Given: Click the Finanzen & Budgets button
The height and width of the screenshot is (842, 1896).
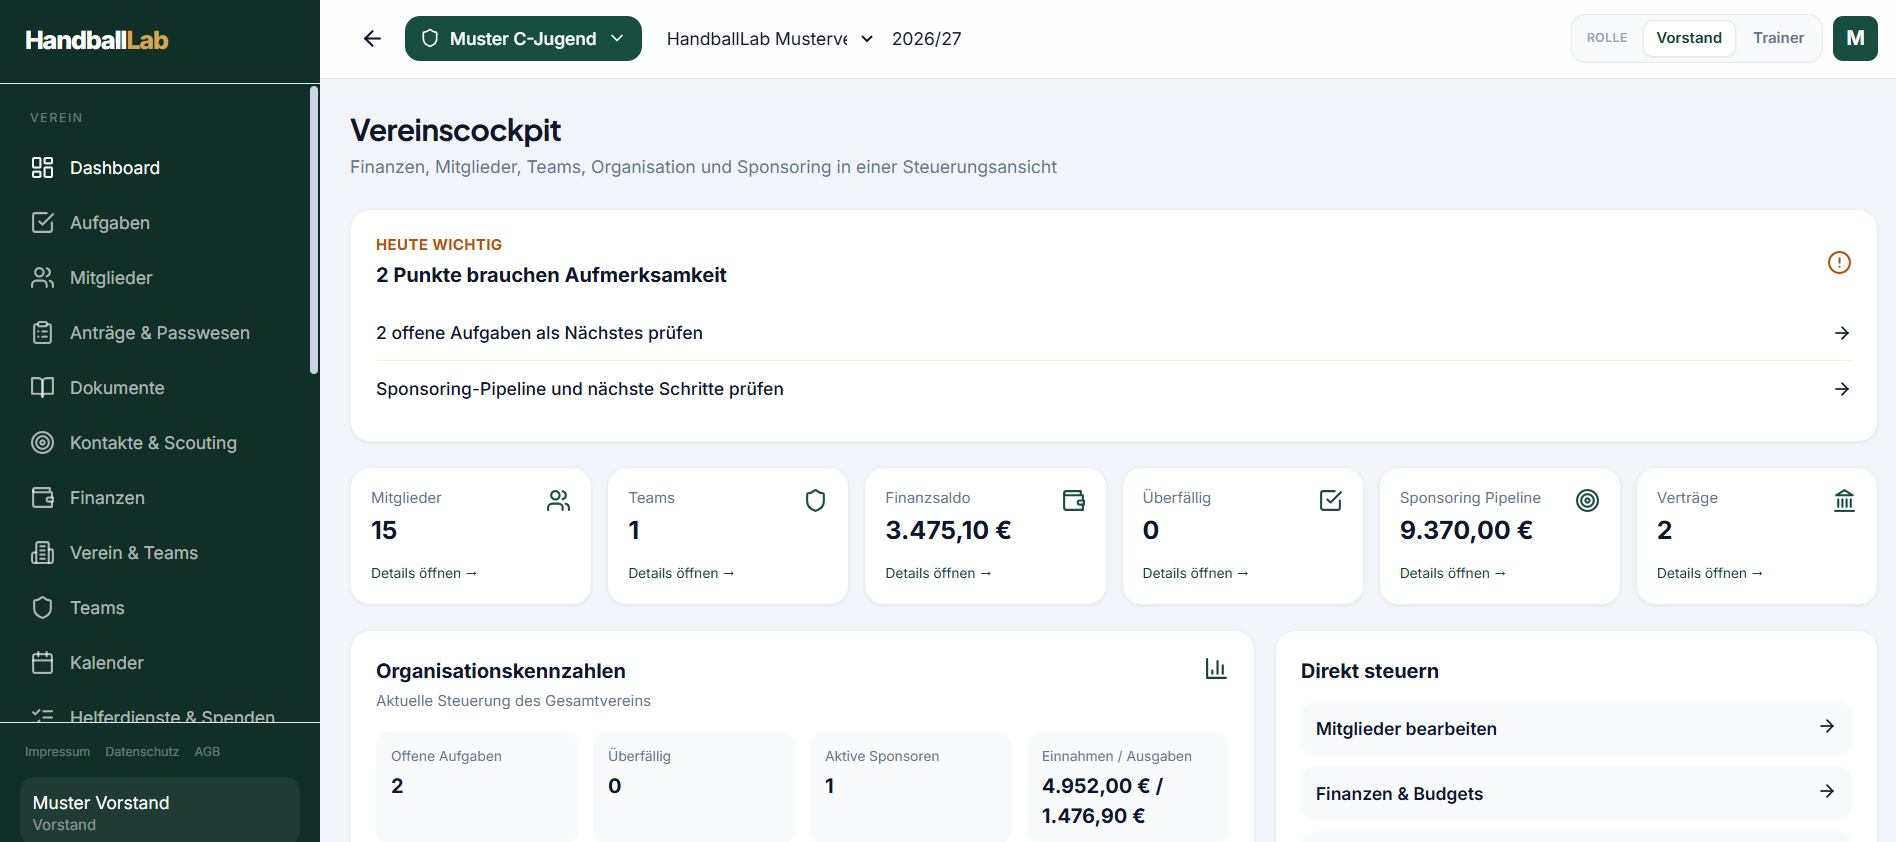Looking at the screenshot, I should click(1576, 794).
